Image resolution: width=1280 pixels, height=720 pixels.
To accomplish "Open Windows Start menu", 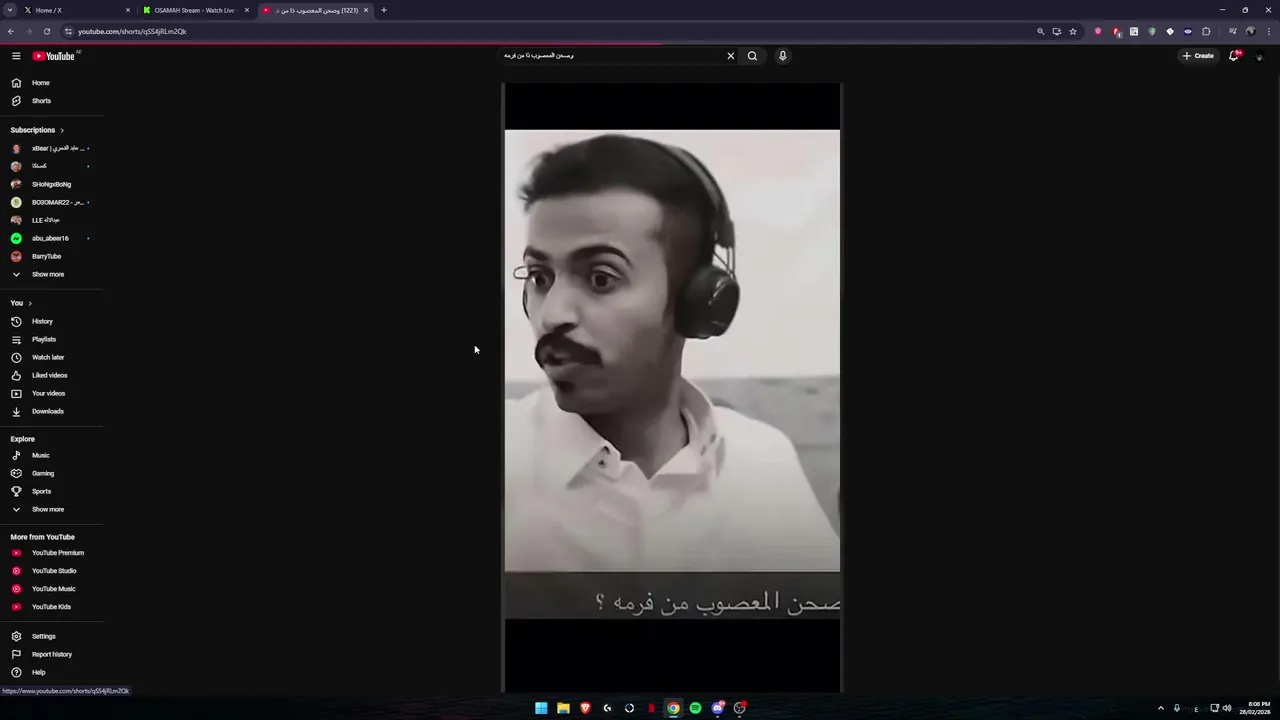I will 541,708.
